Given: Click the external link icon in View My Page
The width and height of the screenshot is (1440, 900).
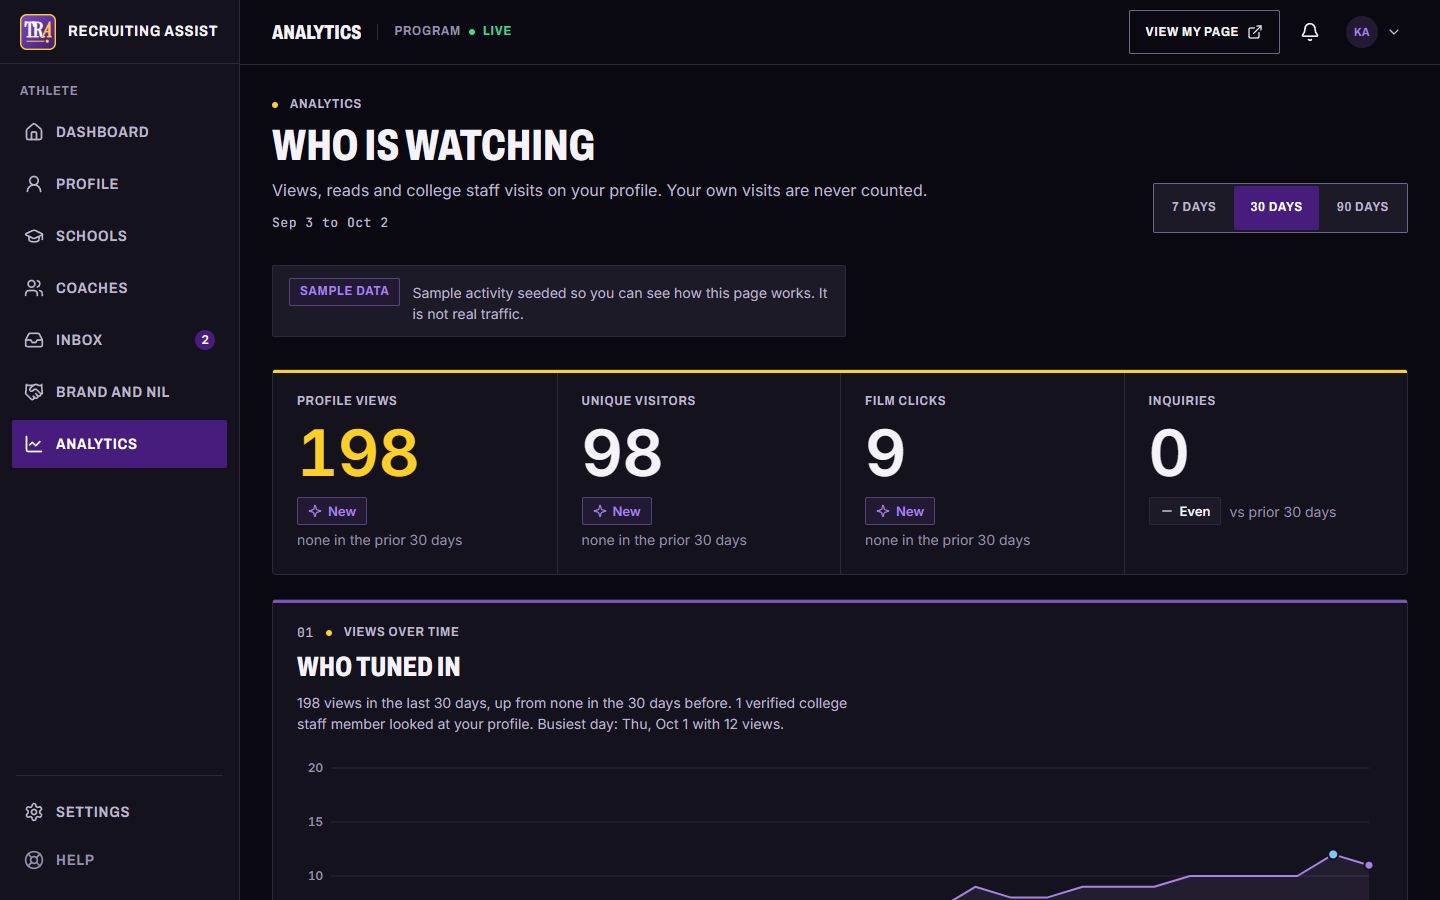Looking at the screenshot, I should (1255, 32).
